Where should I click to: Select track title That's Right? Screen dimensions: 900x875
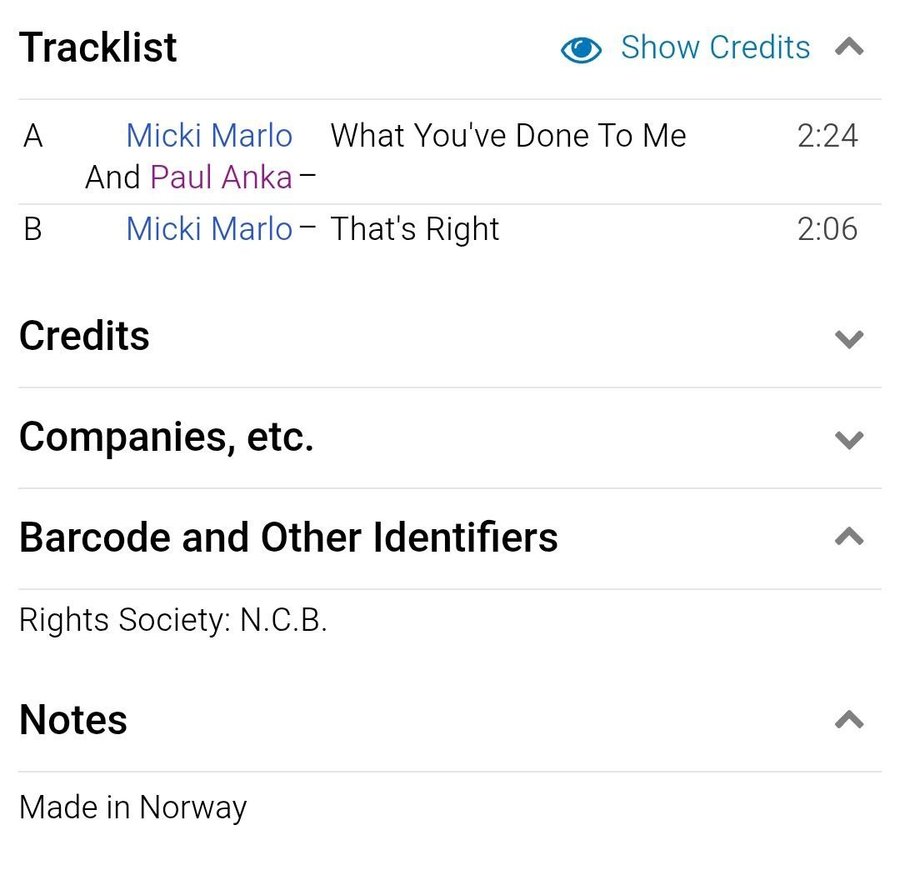coord(414,229)
